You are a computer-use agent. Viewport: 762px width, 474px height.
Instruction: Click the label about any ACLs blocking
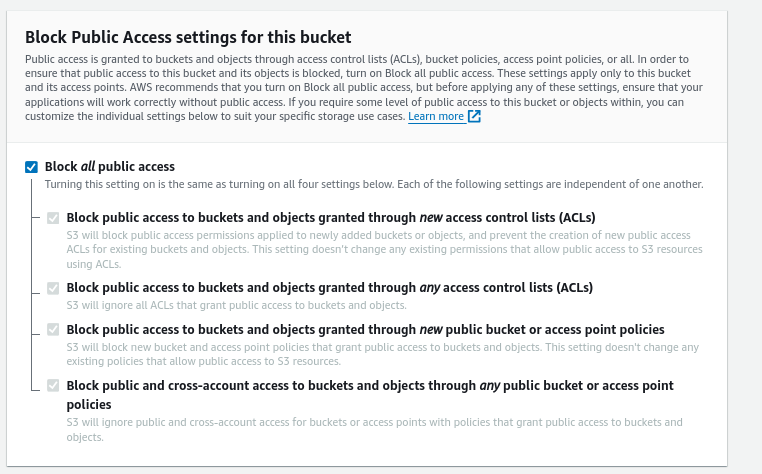click(329, 288)
